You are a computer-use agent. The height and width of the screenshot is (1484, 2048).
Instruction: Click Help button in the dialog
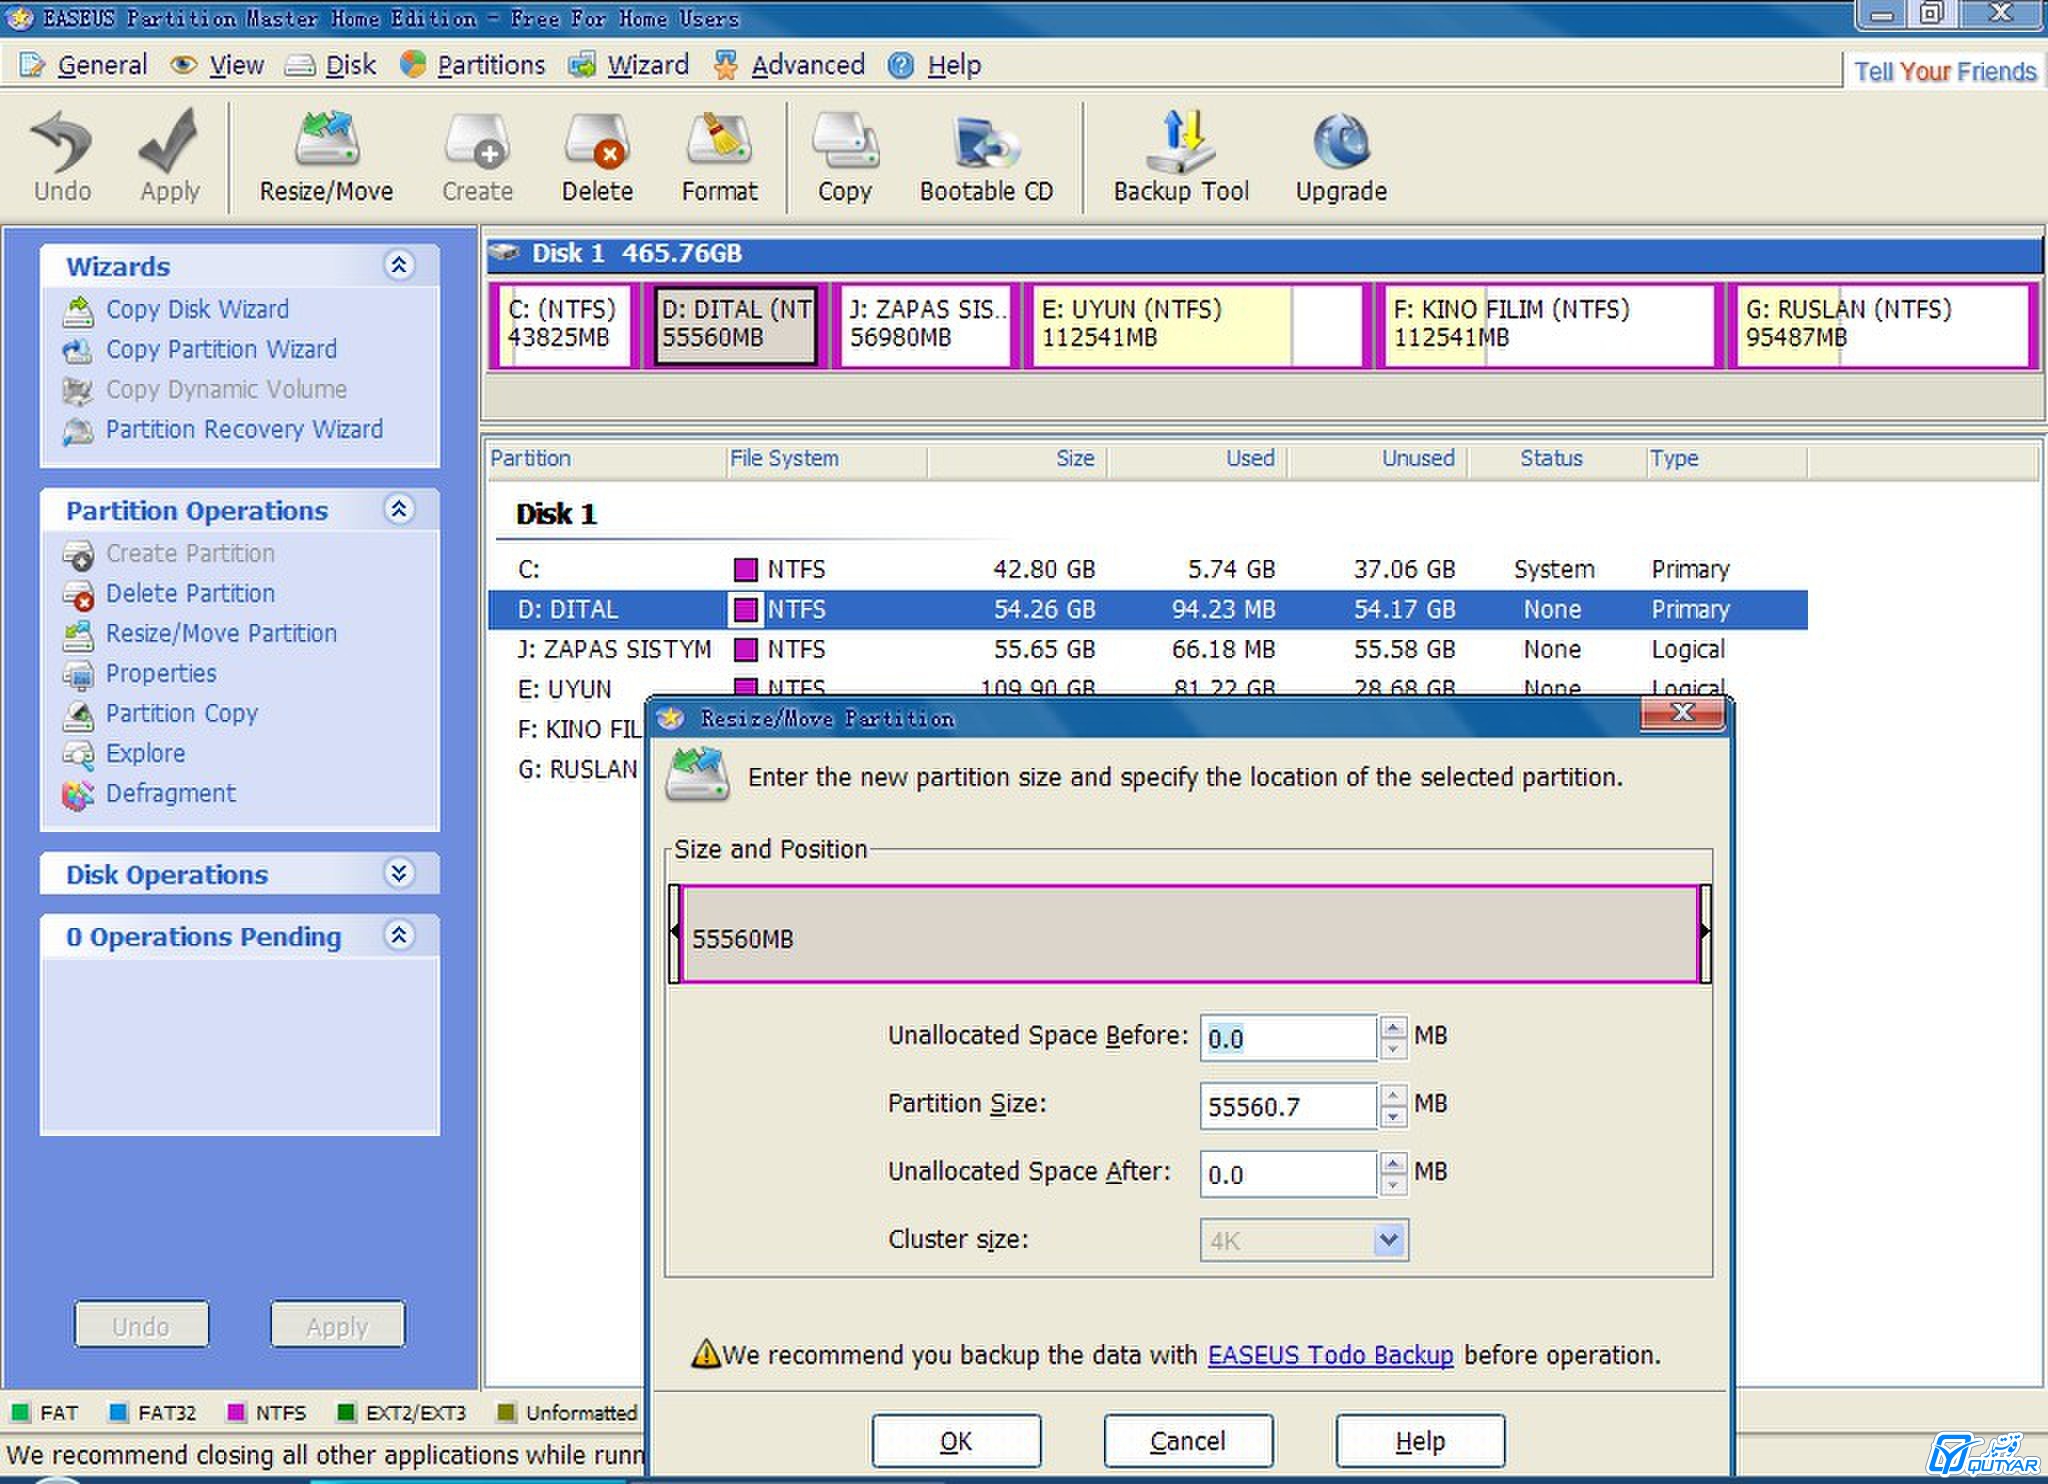click(1420, 1441)
